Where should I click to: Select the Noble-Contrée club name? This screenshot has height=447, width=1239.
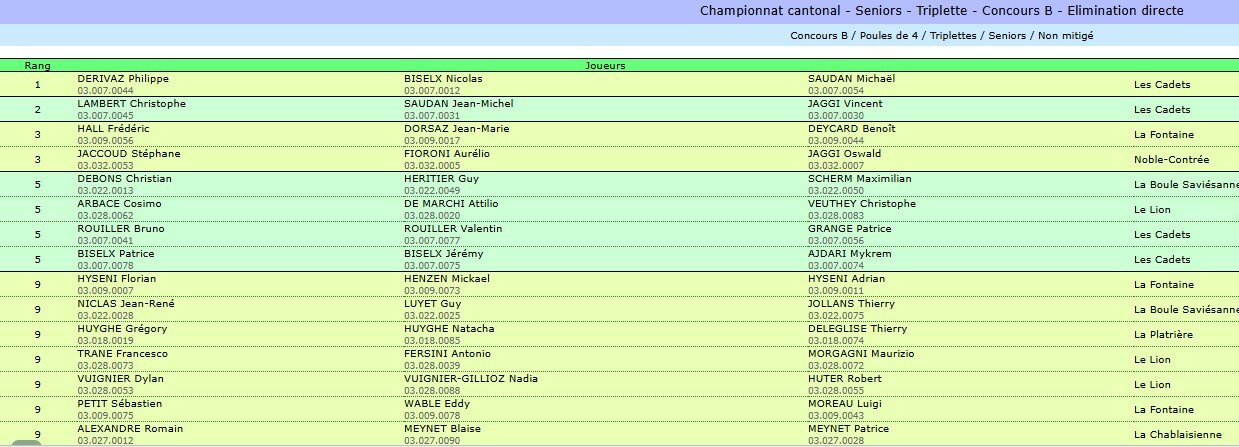pos(1171,160)
